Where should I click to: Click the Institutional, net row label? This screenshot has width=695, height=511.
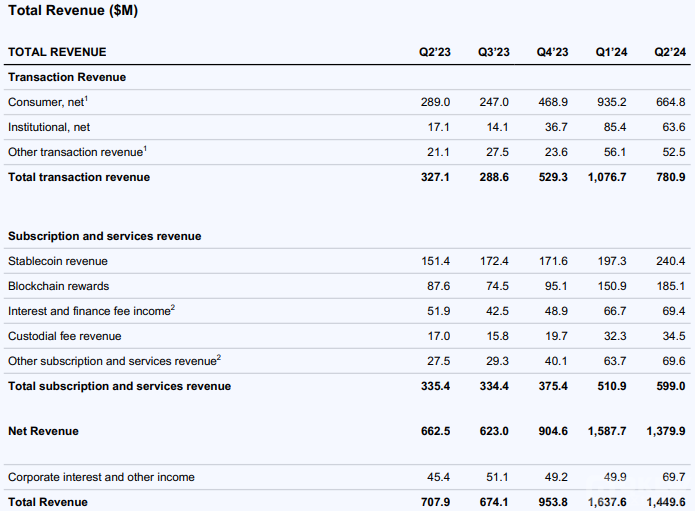click(x=51, y=127)
